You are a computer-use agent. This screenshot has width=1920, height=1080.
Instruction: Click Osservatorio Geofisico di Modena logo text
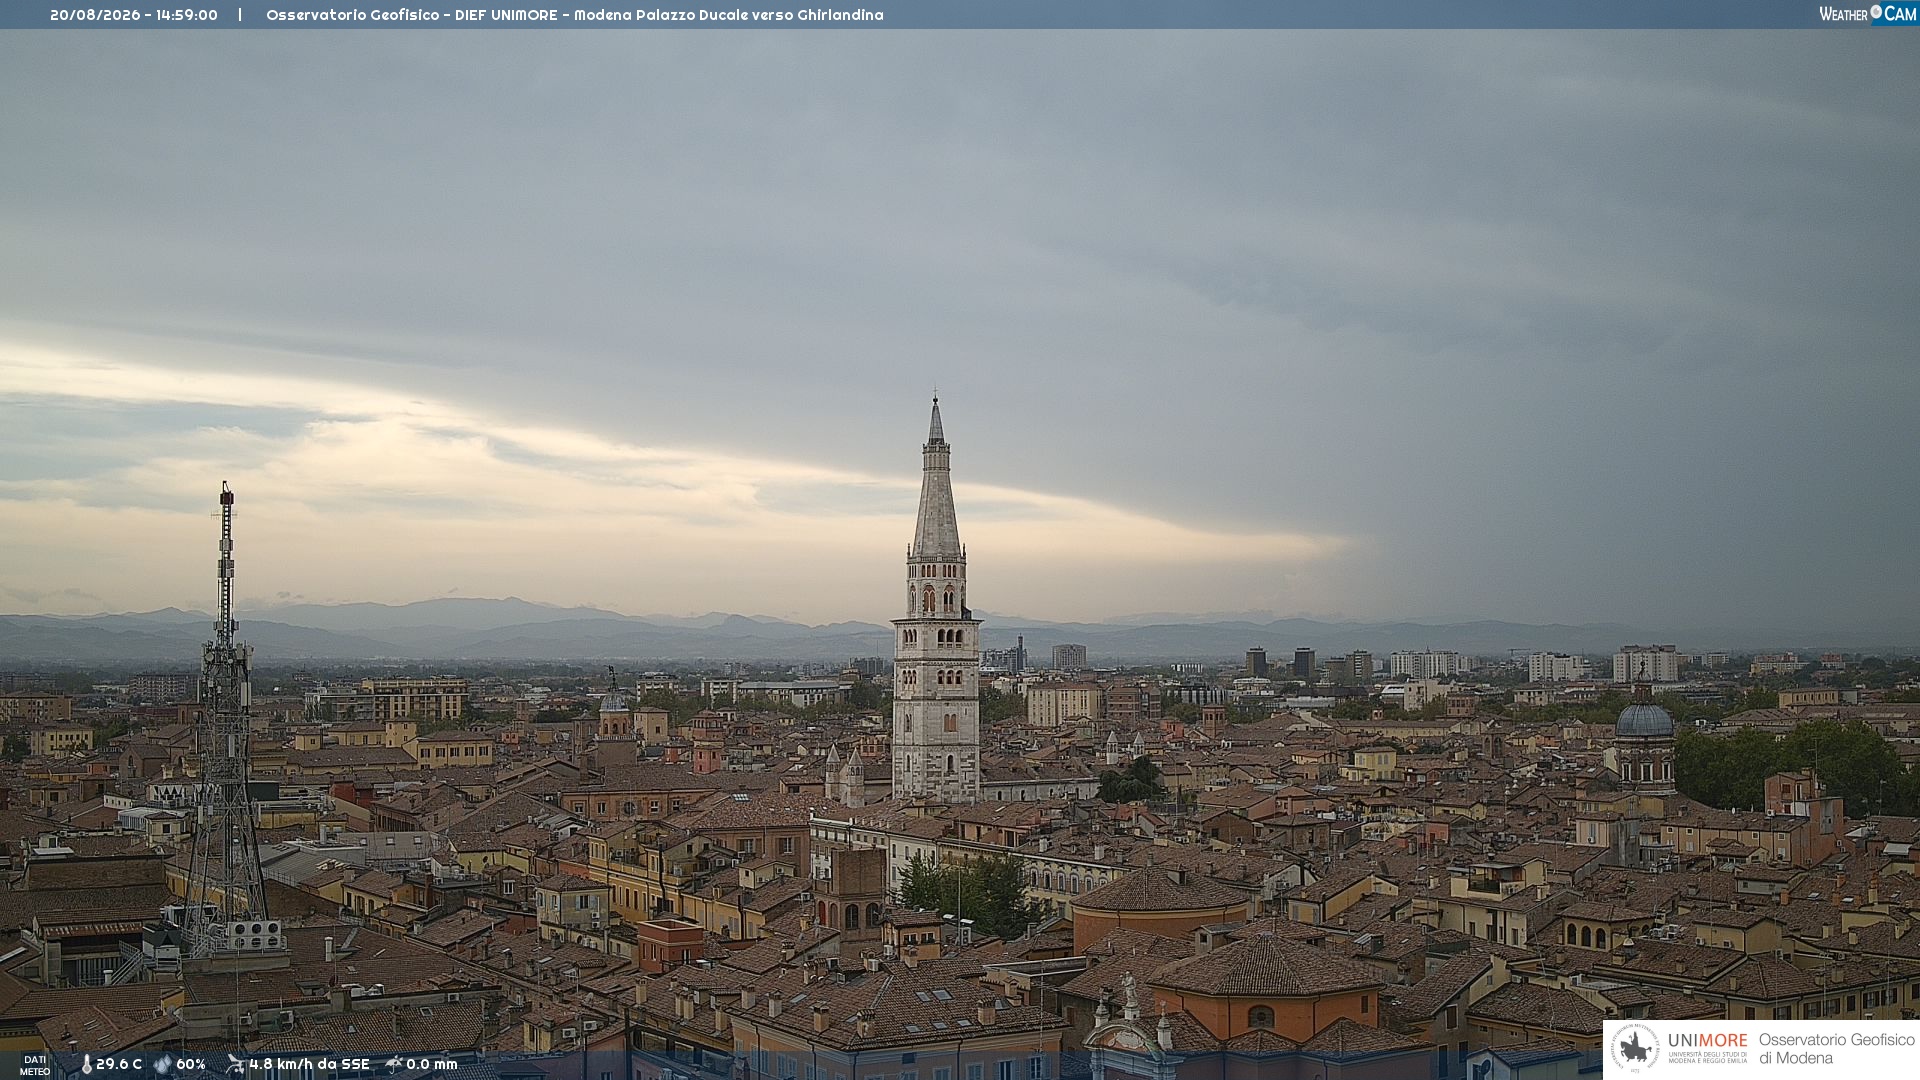pos(1837,1049)
